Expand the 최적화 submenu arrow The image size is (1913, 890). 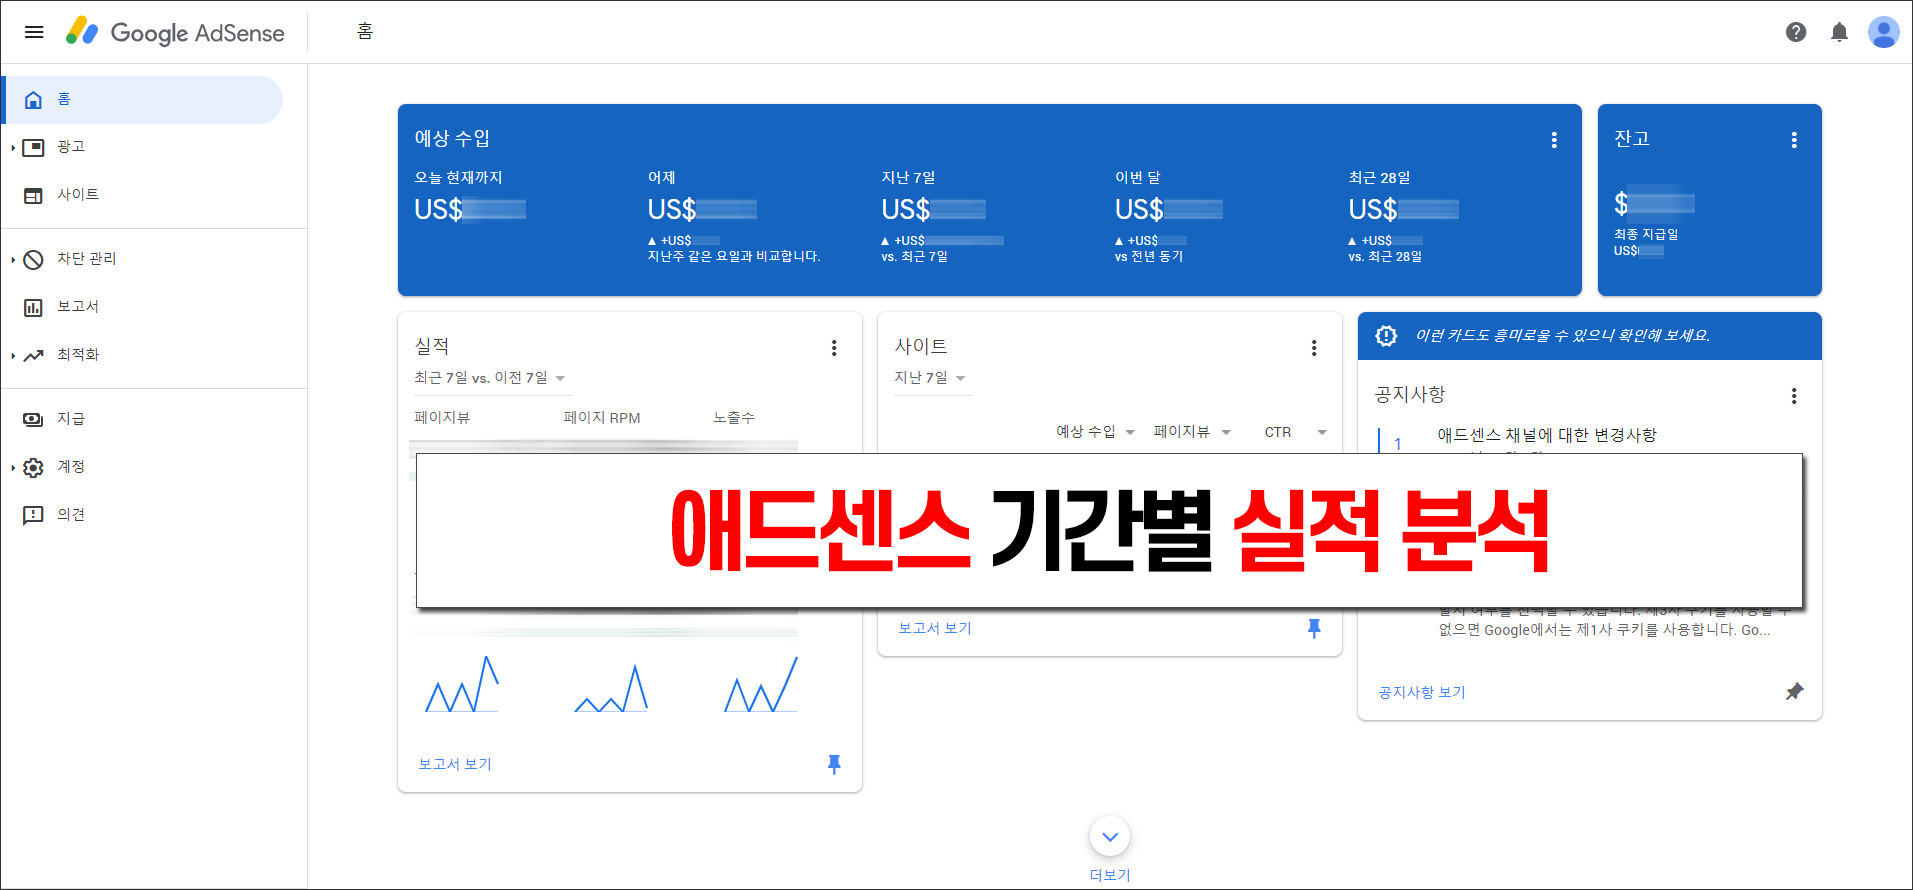click(x=12, y=356)
